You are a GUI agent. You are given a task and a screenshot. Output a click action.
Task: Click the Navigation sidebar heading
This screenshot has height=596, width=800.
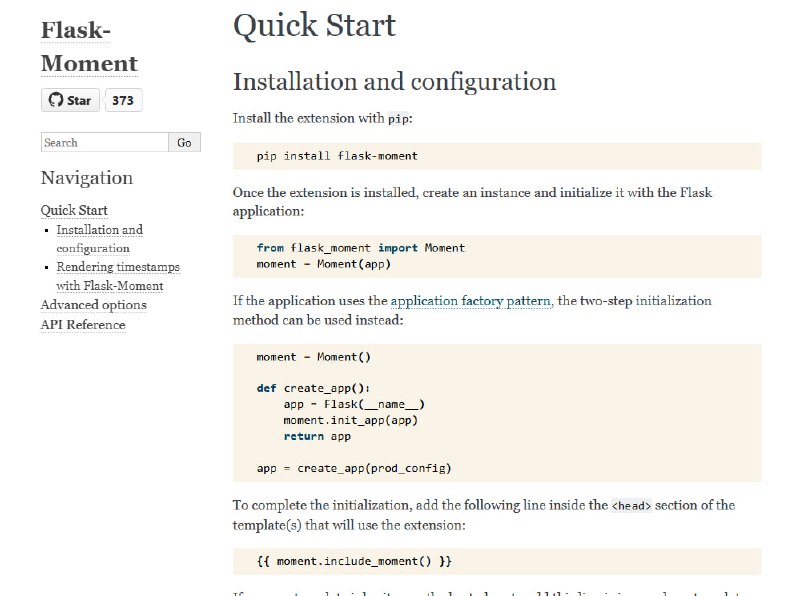87,178
